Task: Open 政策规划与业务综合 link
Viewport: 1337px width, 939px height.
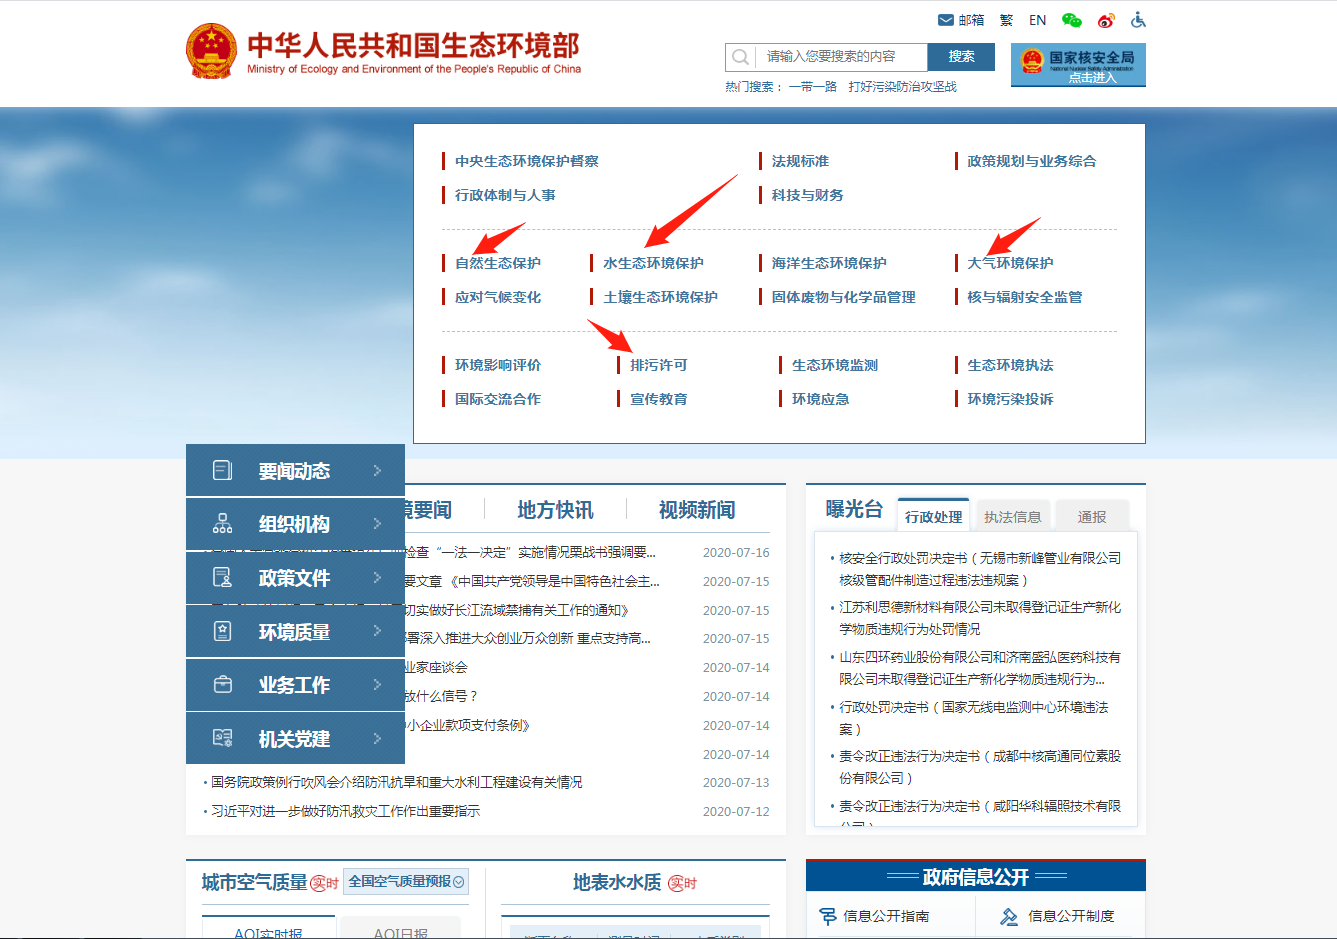Action: [1031, 161]
